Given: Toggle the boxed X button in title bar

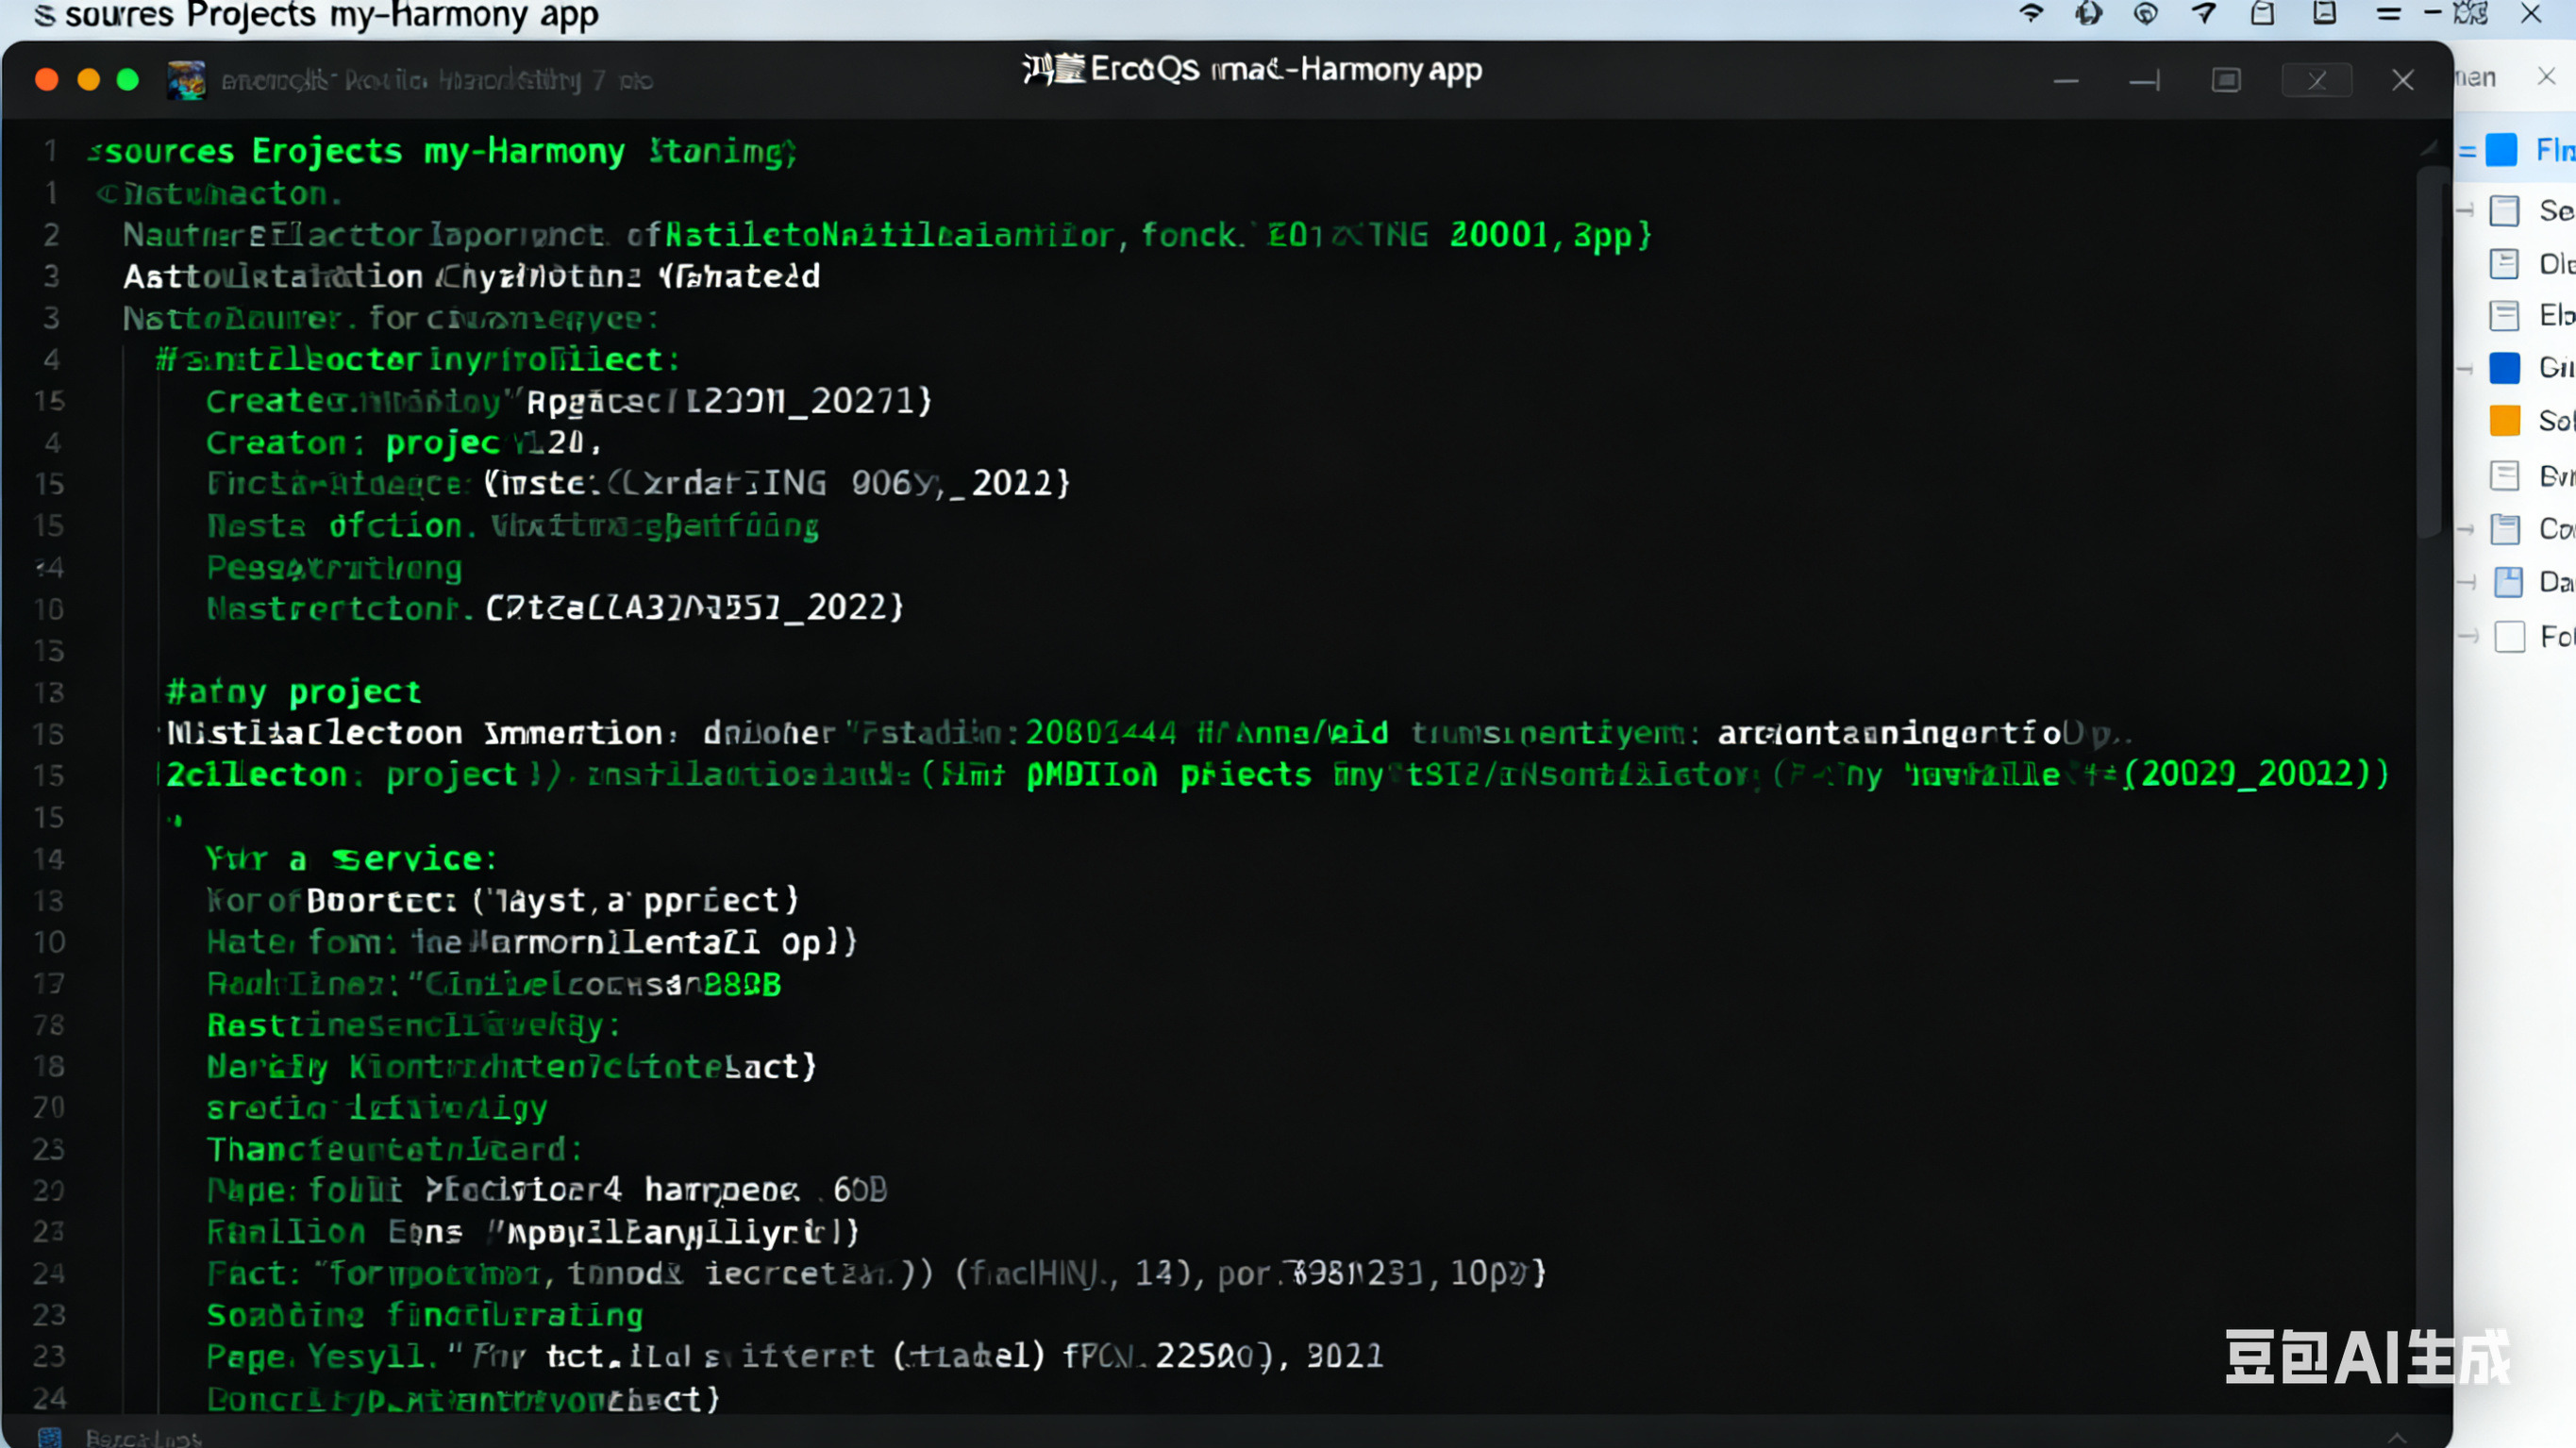Looking at the screenshot, I should [x=2316, y=80].
